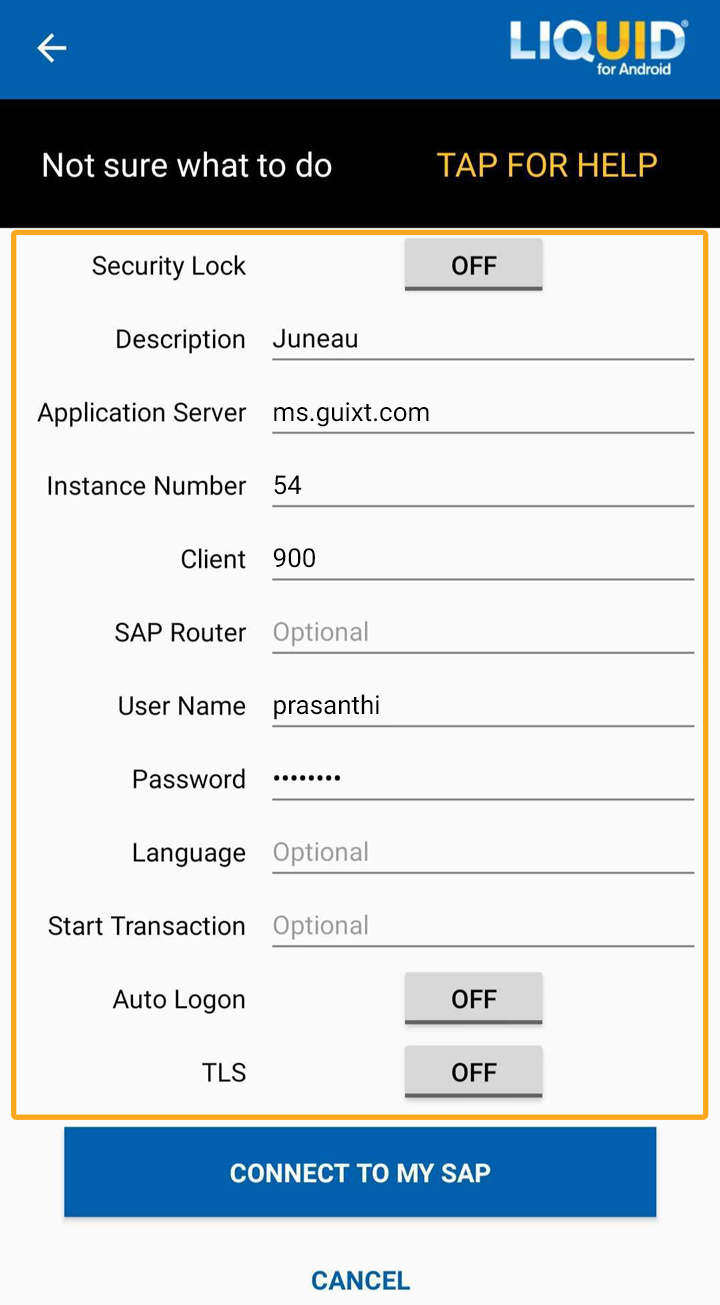Tap the Auto Logon label

(x=179, y=1000)
